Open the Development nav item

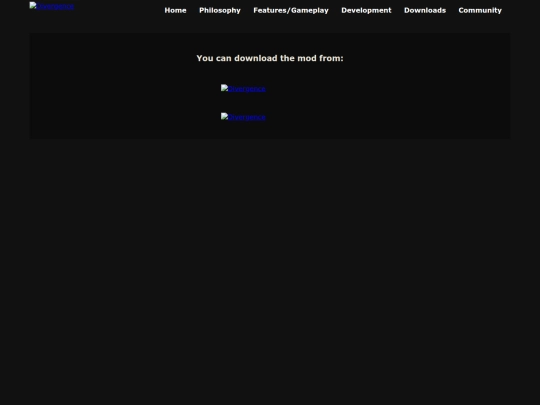tap(366, 10)
